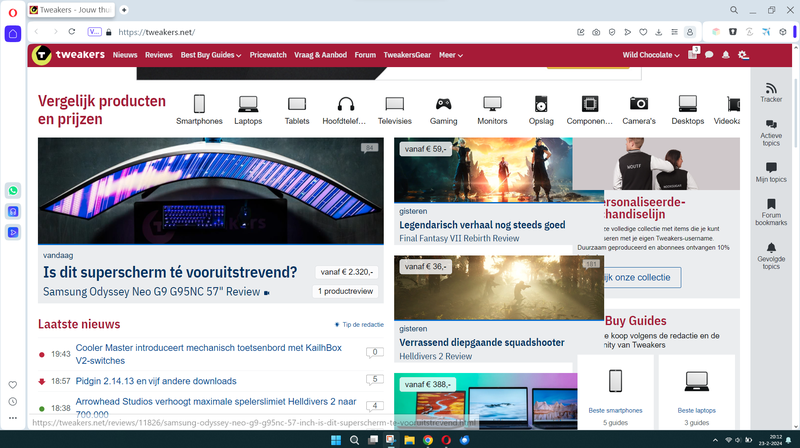
Task: Open the Opera main menu logo
Action: [13, 13]
